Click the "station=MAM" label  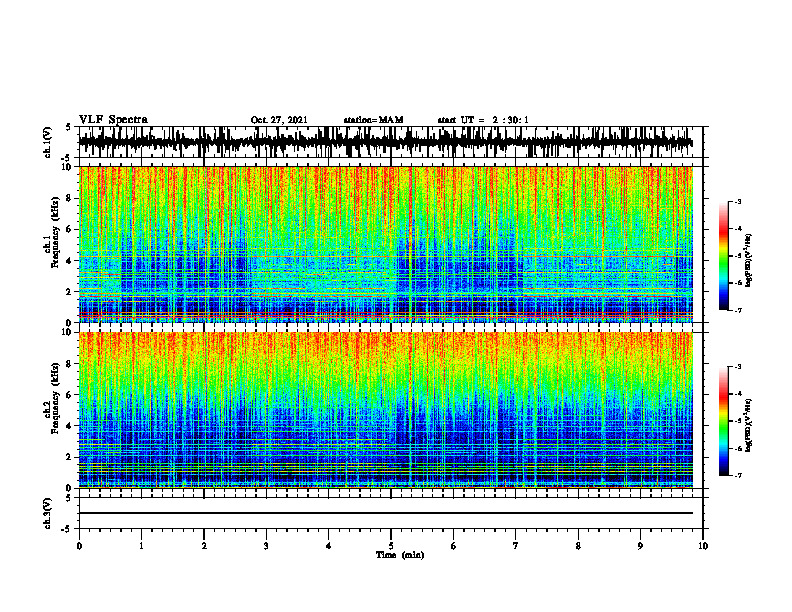tap(374, 120)
